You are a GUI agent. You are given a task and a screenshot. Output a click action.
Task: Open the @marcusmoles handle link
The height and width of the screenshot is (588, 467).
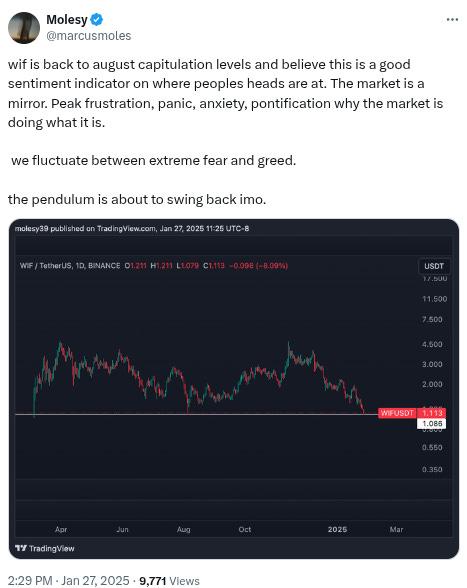coord(89,36)
